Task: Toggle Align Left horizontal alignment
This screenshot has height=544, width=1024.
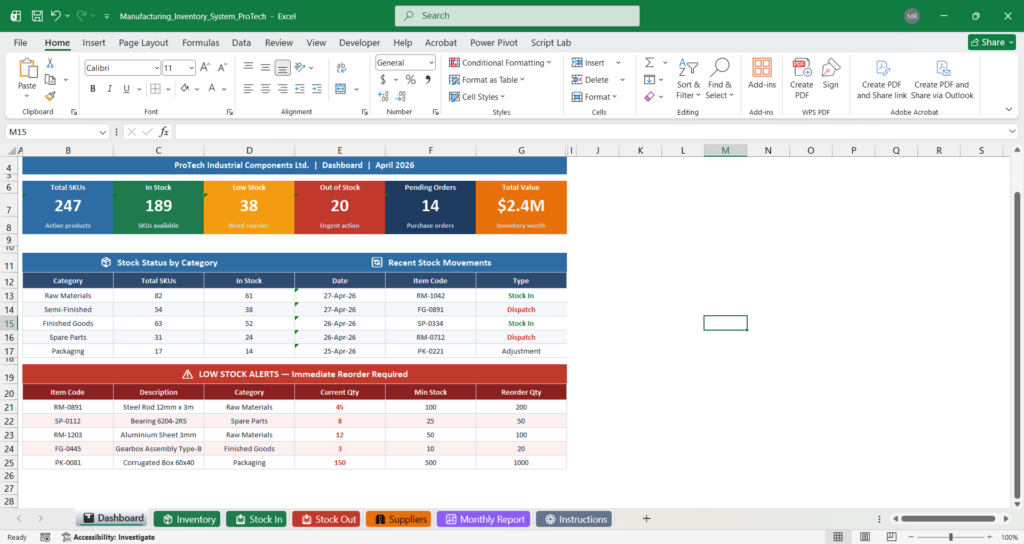Action: coord(248,88)
